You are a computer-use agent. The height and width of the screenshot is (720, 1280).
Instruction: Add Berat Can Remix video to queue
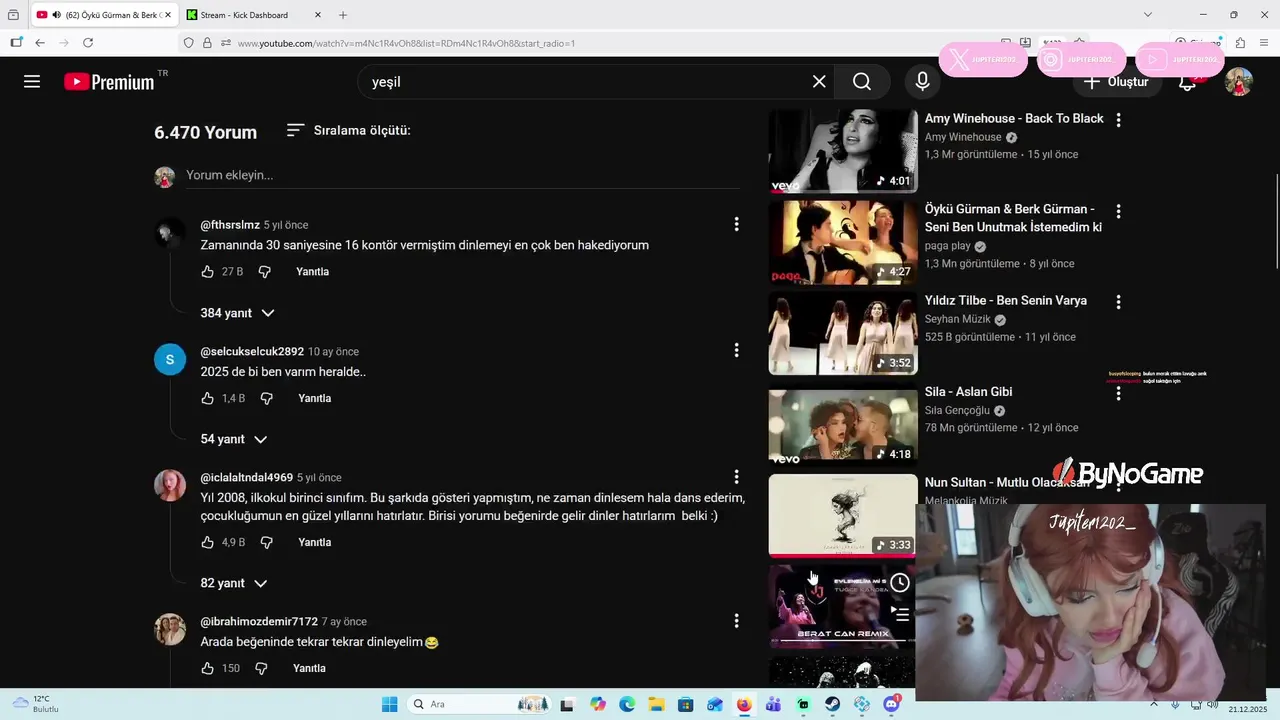[900, 613]
